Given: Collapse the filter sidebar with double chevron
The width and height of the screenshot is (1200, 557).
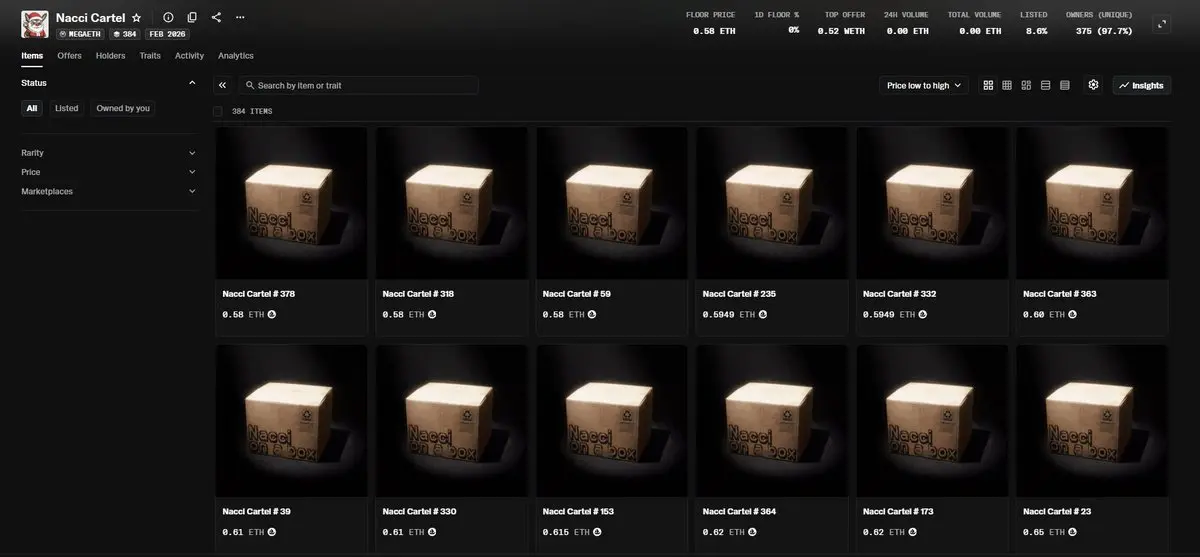Looking at the screenshot, I should (222, 86).
